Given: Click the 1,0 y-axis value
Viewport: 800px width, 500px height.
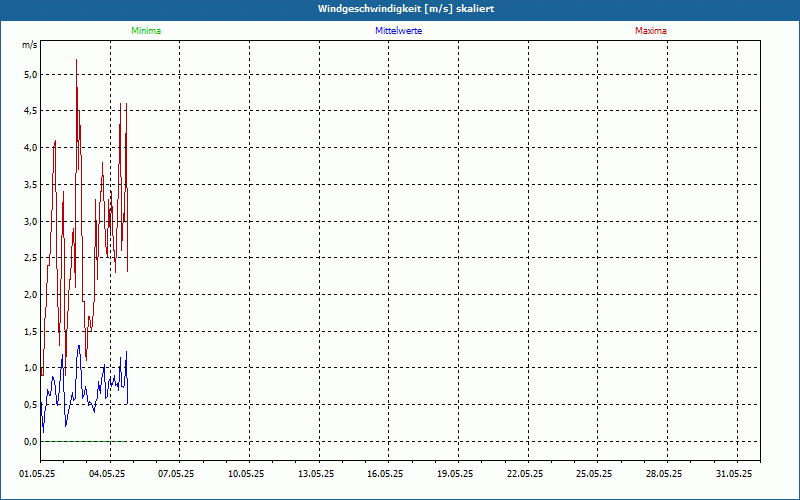Looking at the screenshot, I should pyautogui.click(x=31, y=368).
